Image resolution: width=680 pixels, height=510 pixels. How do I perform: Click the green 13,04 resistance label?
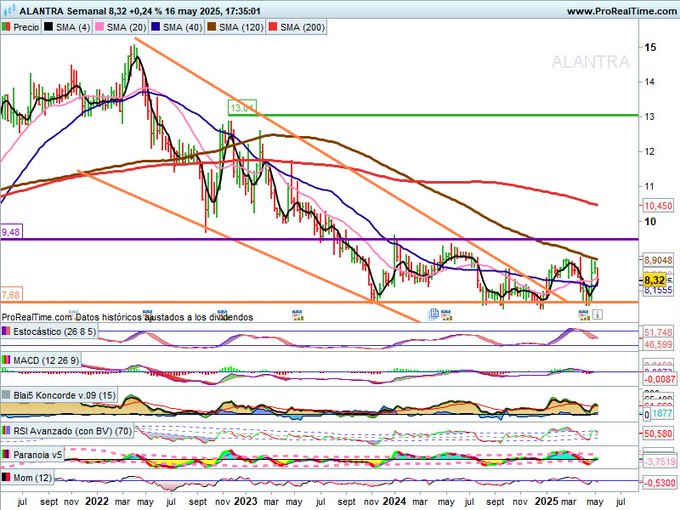coord(242,108)
